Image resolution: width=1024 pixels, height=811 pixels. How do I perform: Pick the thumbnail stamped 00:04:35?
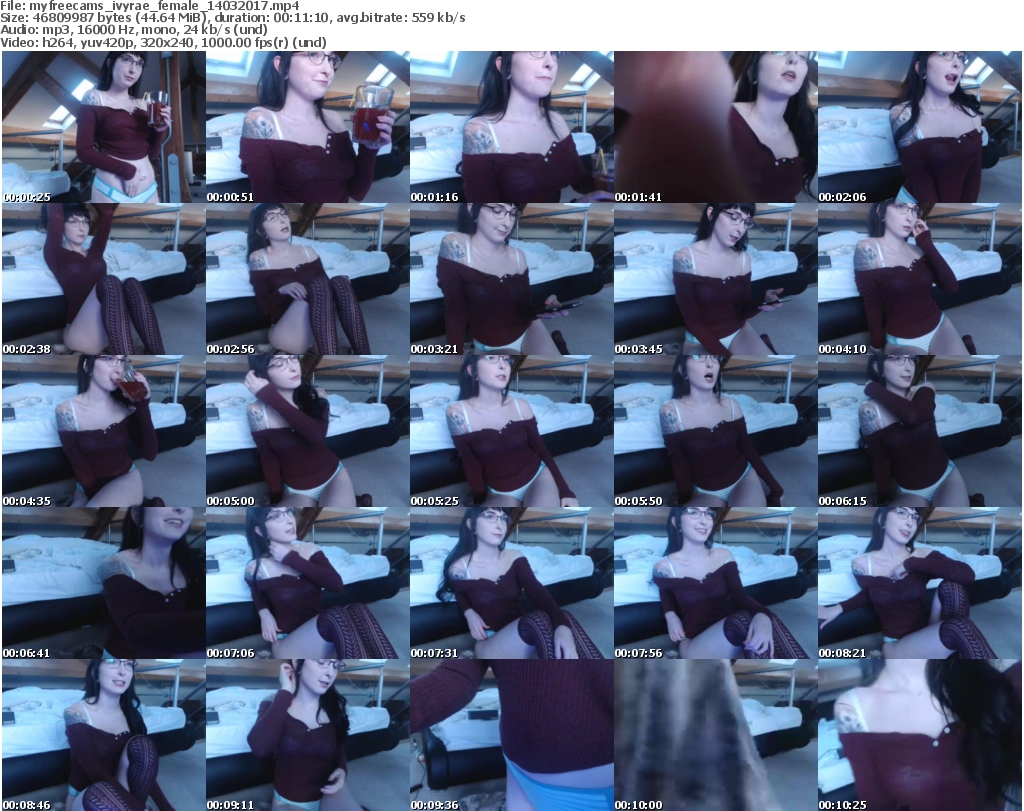coord(104,431)
